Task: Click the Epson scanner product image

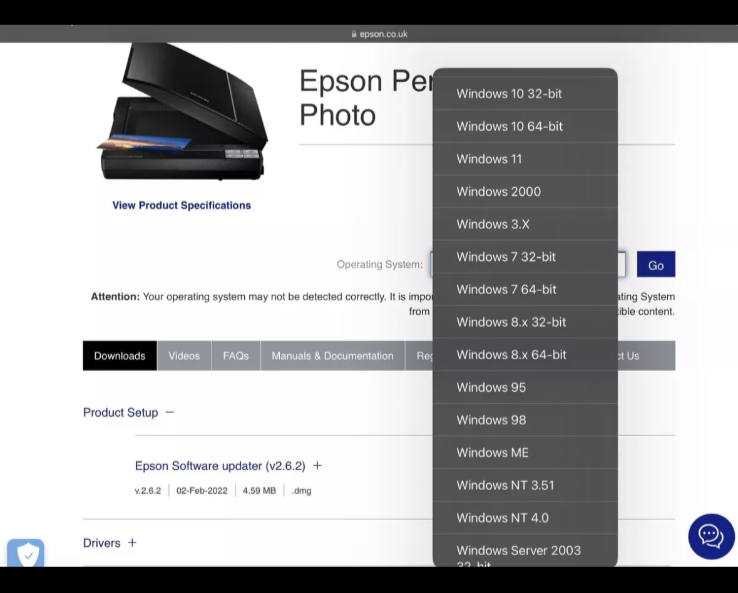Action: point(181,112)
